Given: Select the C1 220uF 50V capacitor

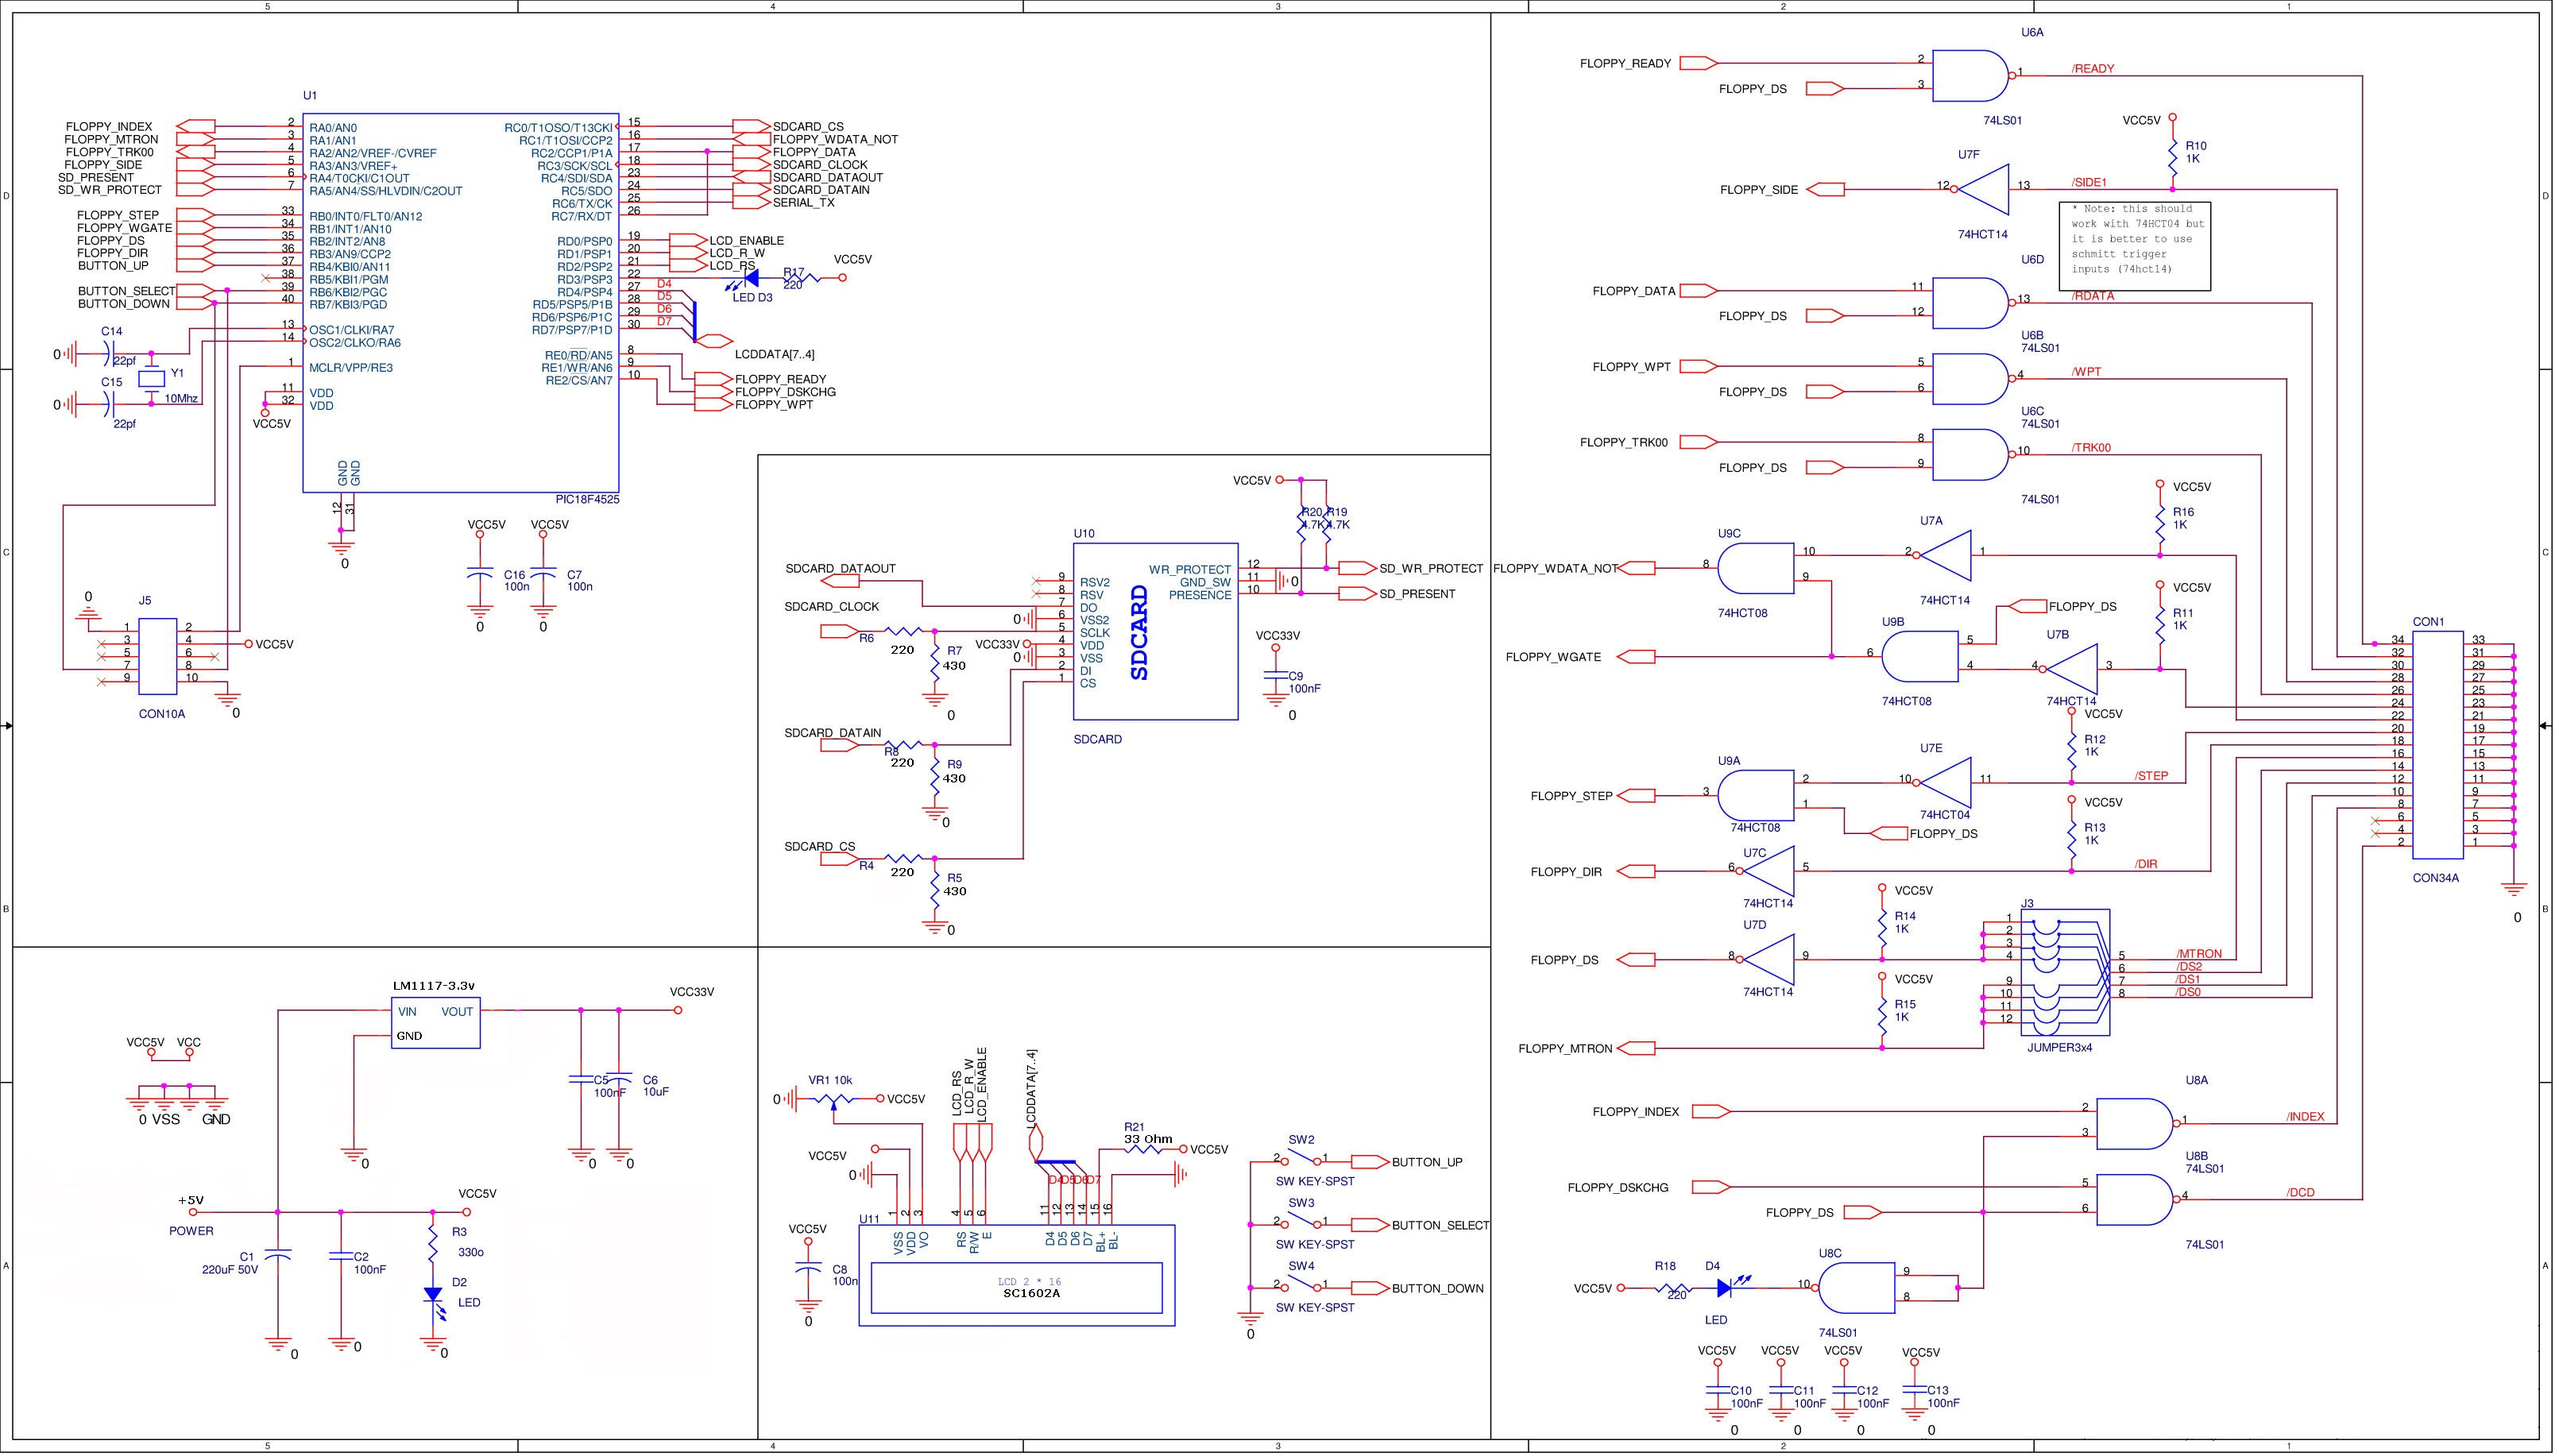Looking at the screenshot, I should pyautogui.click(x=279, y=1254).
